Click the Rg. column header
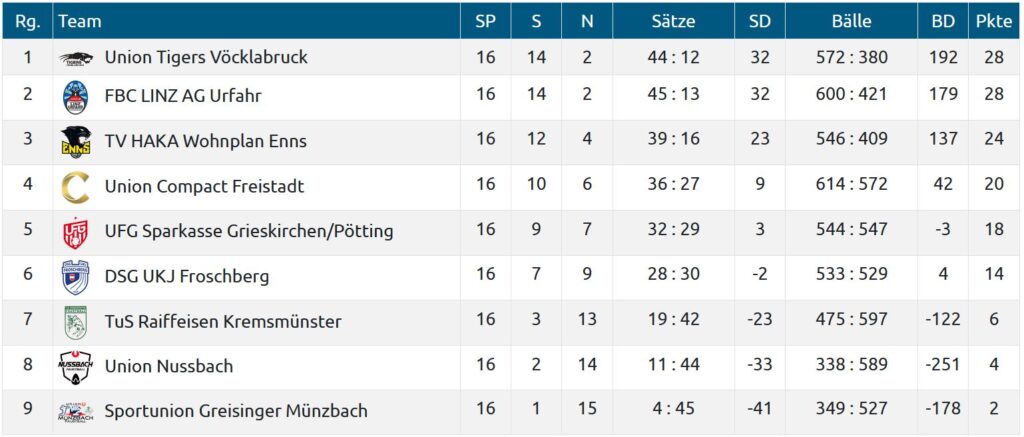Viewport: 1024px width, 437px height. [27, 21]
